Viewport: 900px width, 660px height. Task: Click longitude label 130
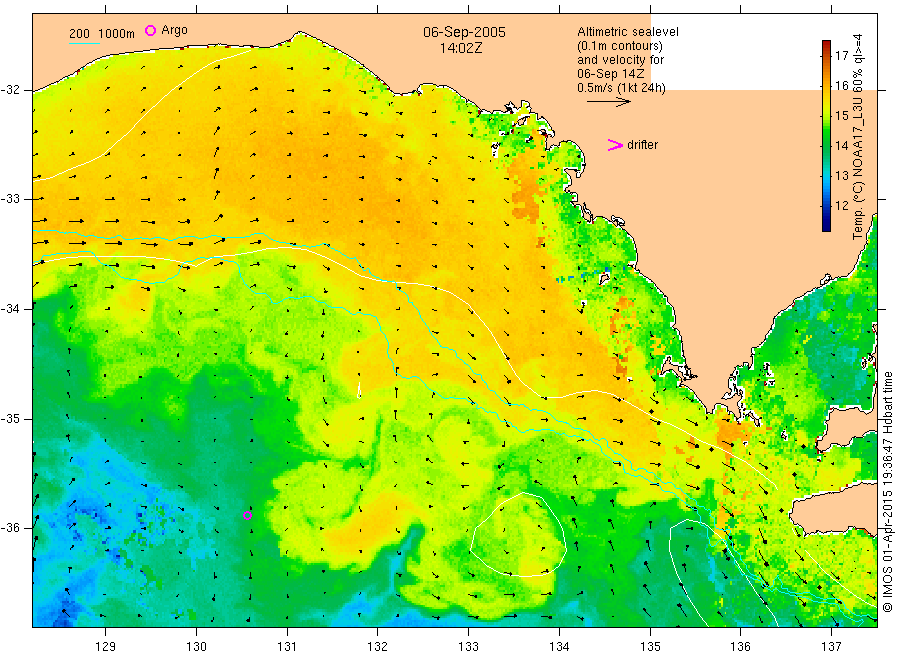point(196,647)
